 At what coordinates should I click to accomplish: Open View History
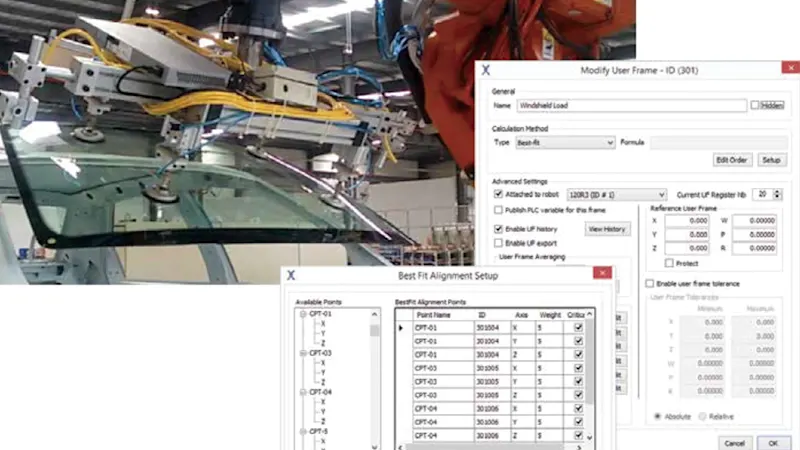607,229
